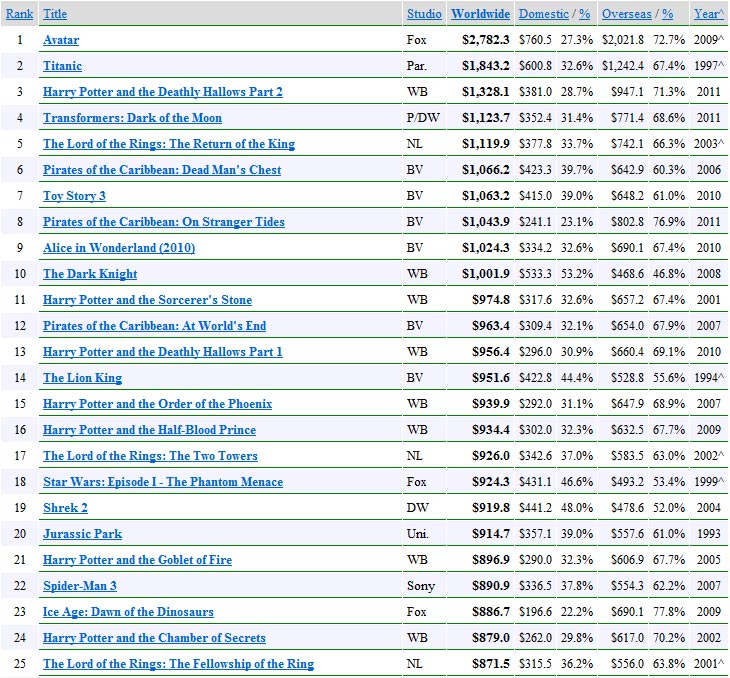Open Harry Potter and the Deathly Hallows Part 2
Image resolution: width=730 pixels, height=678 pixels.
pos(163,92)
